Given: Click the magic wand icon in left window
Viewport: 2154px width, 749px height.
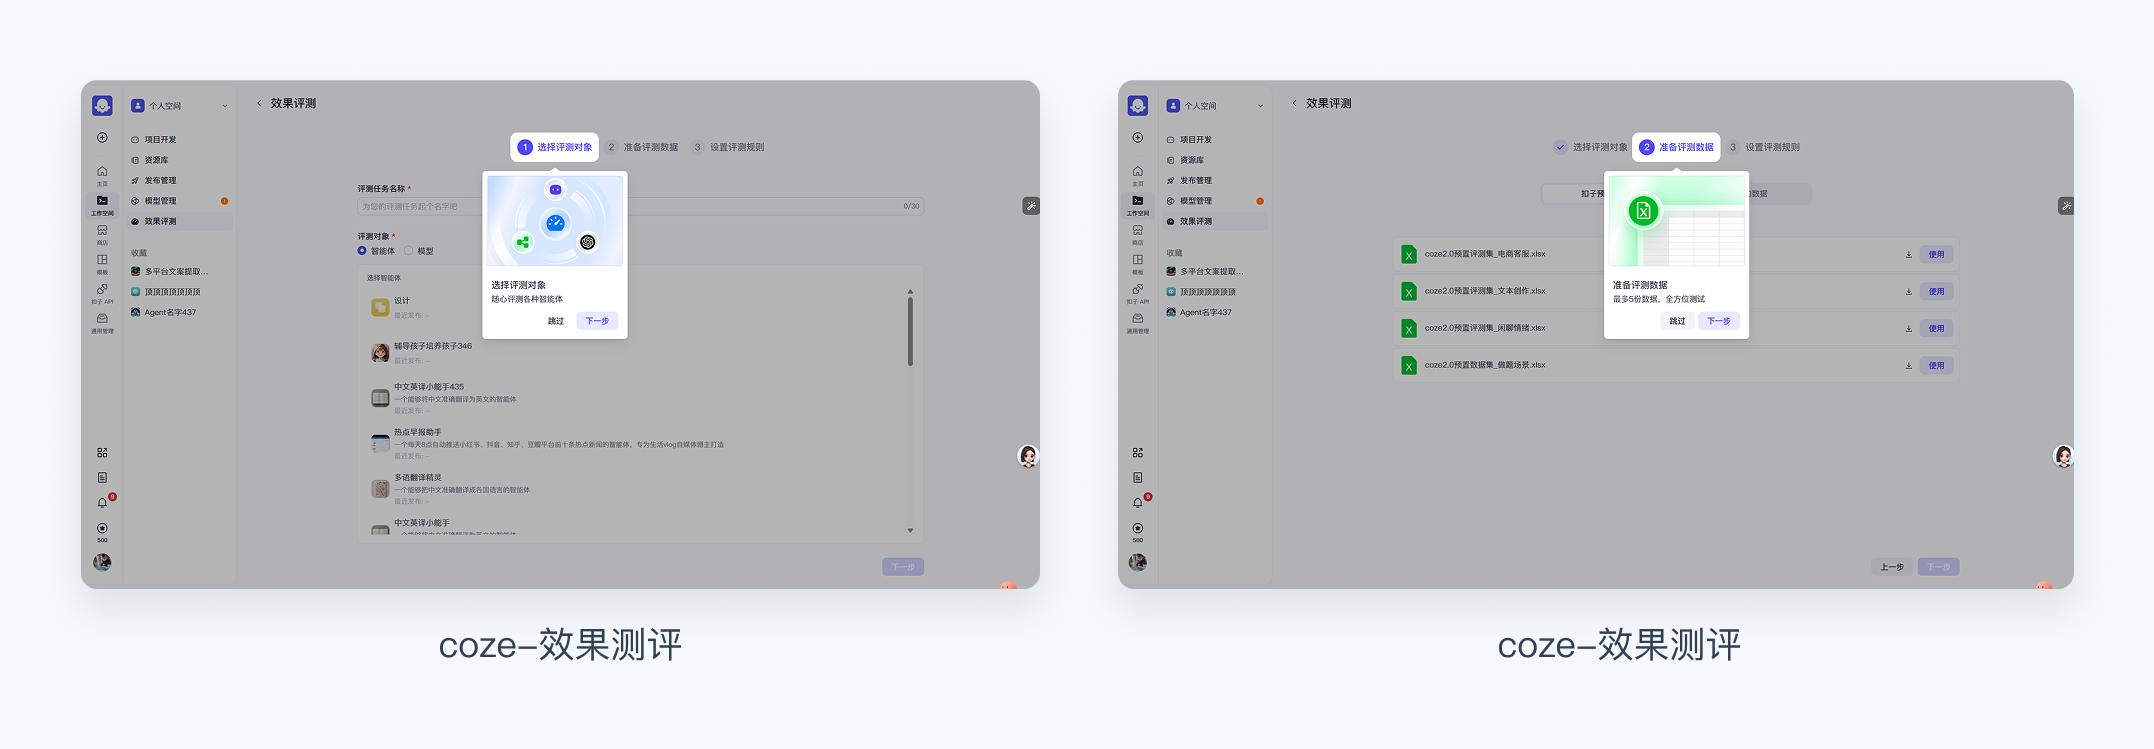Looking at the screenshot, I should coord(1031,206).
